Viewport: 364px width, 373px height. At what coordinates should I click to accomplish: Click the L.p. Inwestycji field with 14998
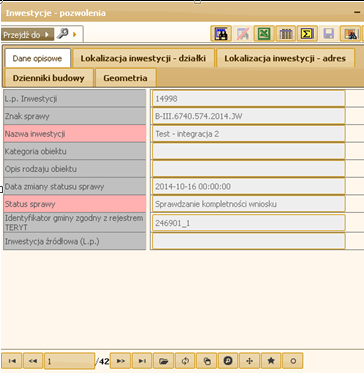click(248, 99)
